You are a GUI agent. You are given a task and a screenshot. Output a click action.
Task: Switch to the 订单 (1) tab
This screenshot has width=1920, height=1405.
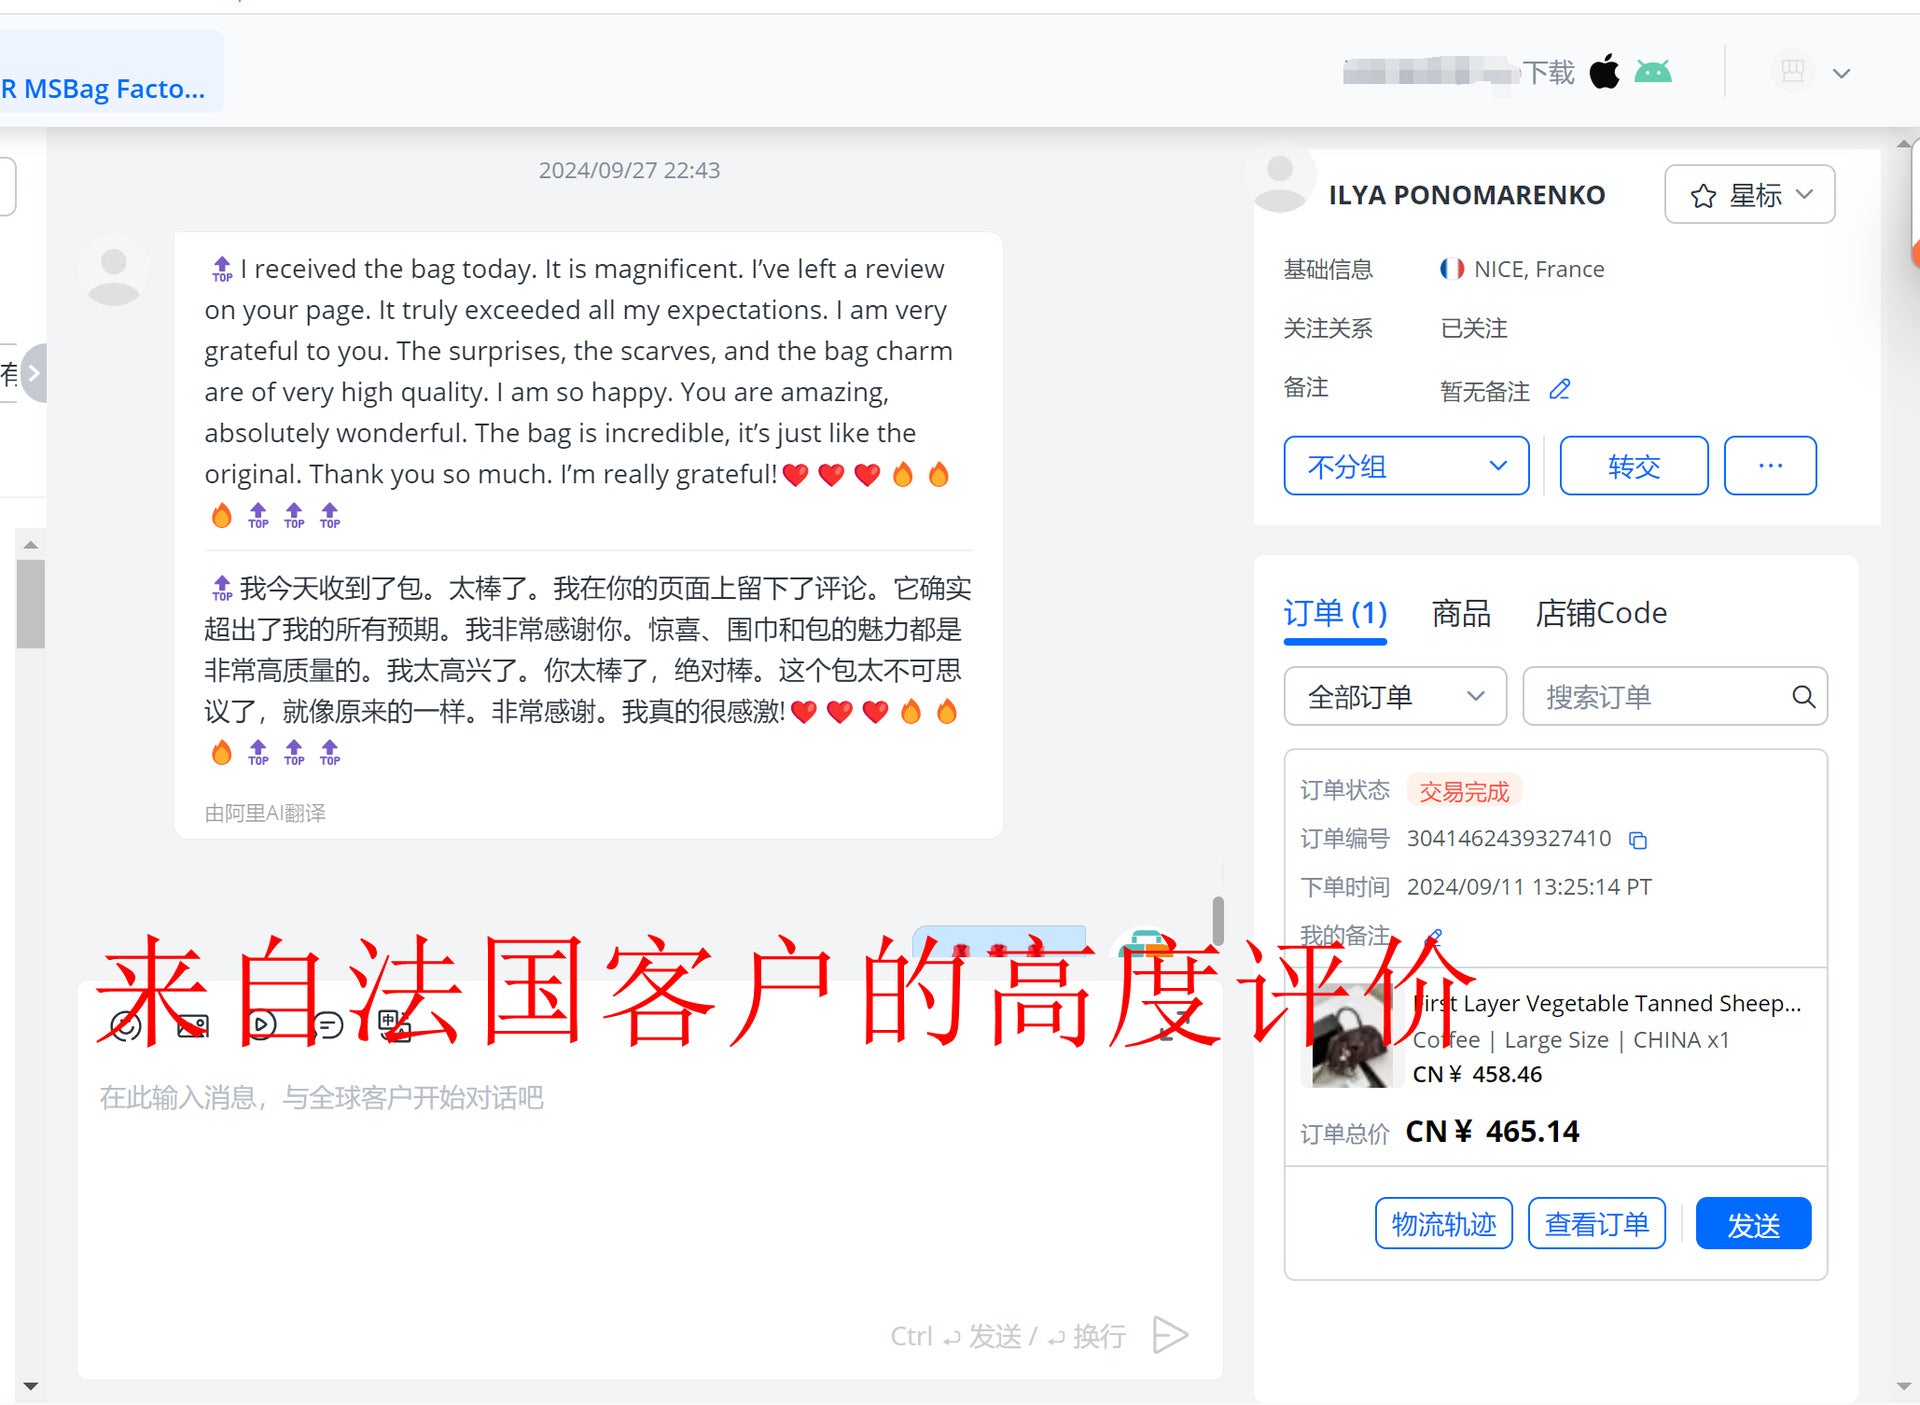[x=1335, y=613]
